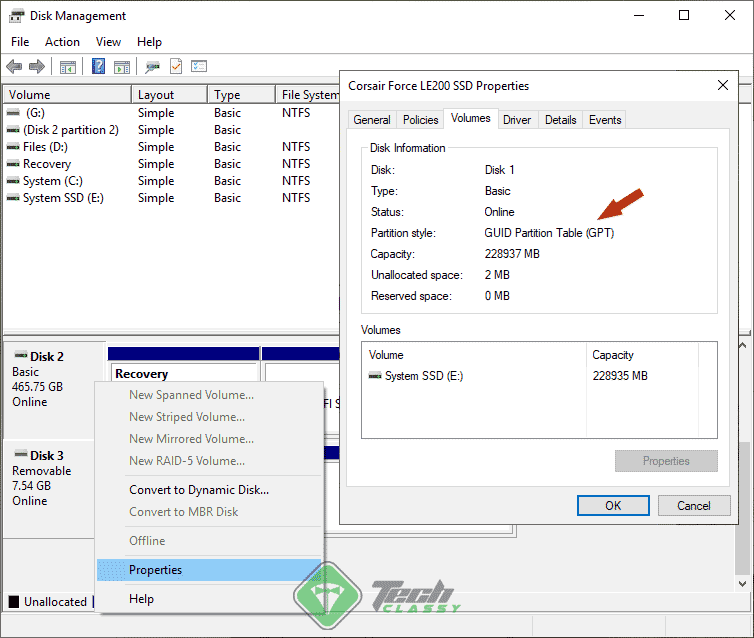This screenshot has height=638, width=754.
Task: Open the File menu
Action: 20,42
